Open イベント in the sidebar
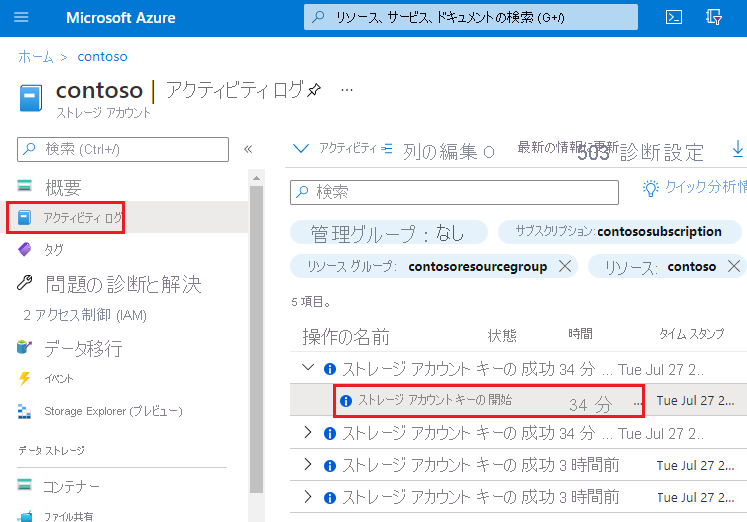The height and width of the screenshot is (522, 747). tap(59, 379)
